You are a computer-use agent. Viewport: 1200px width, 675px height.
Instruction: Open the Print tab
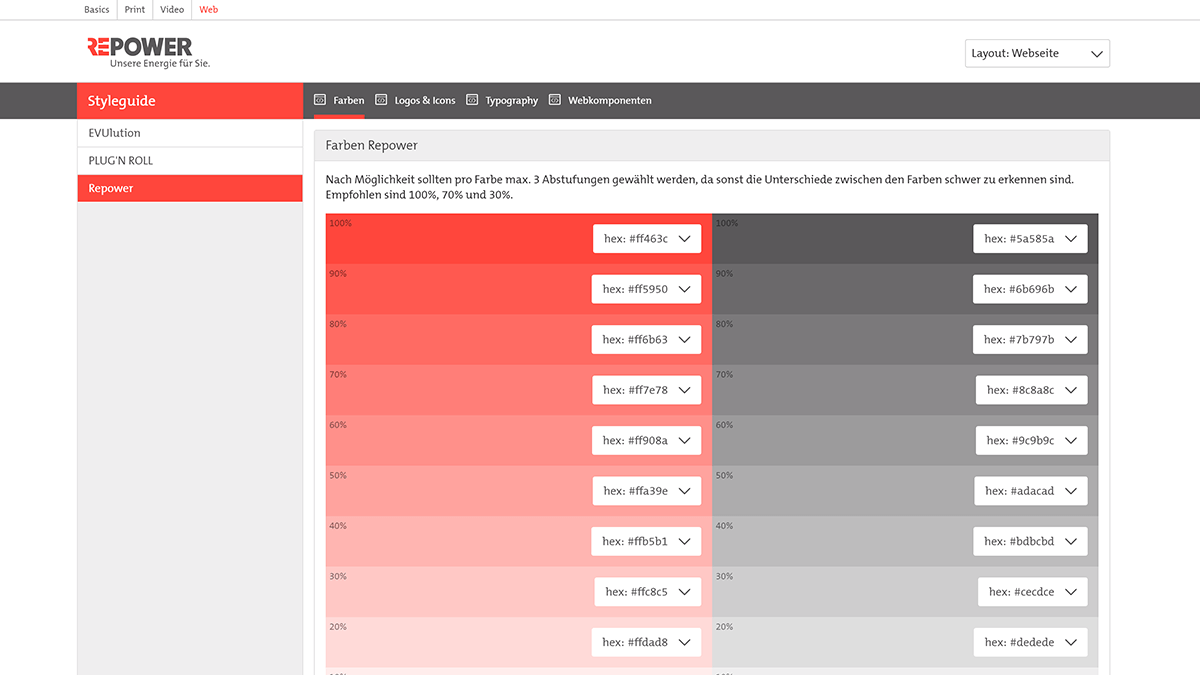click(134, 9)
